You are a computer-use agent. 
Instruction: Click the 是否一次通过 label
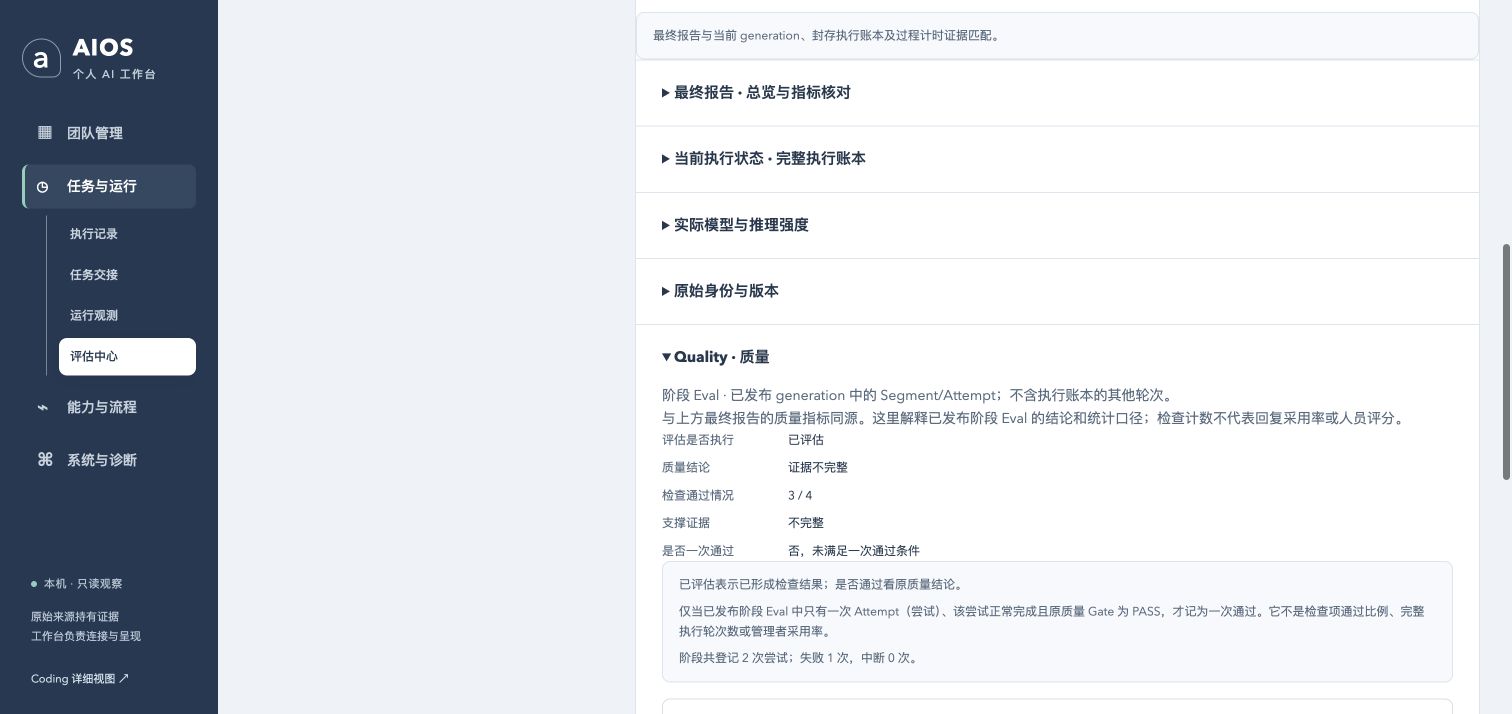[698, 551]
